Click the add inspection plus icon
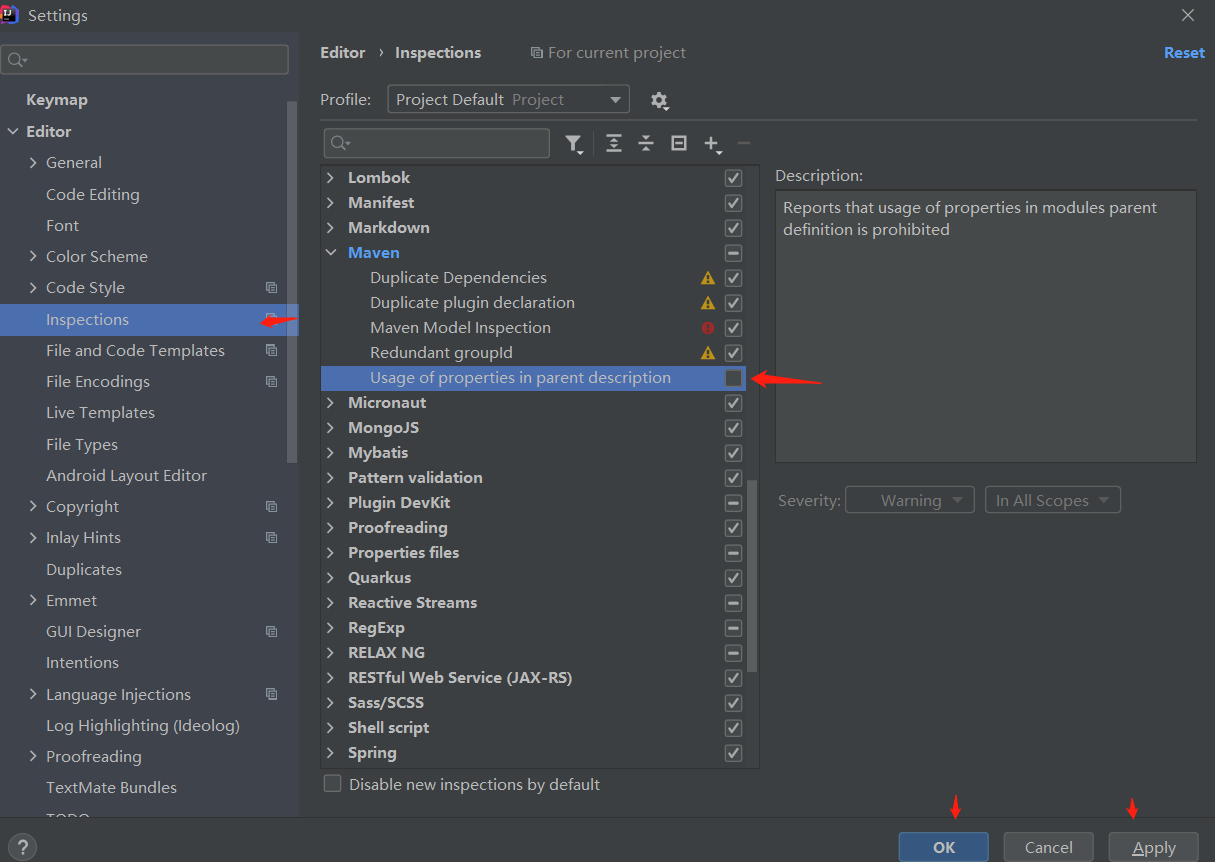This screenshot has width=1215, height=862. [x=712, y=144]
